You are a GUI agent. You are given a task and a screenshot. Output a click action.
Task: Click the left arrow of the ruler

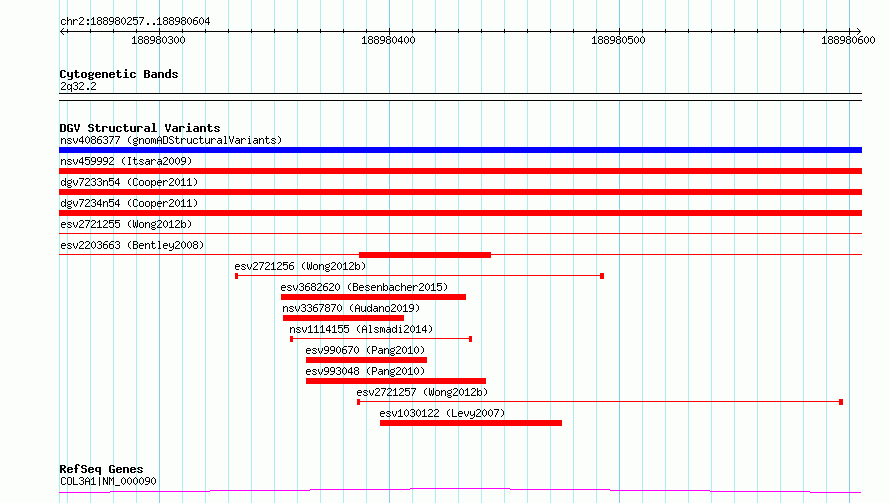(x=62, y=31)
